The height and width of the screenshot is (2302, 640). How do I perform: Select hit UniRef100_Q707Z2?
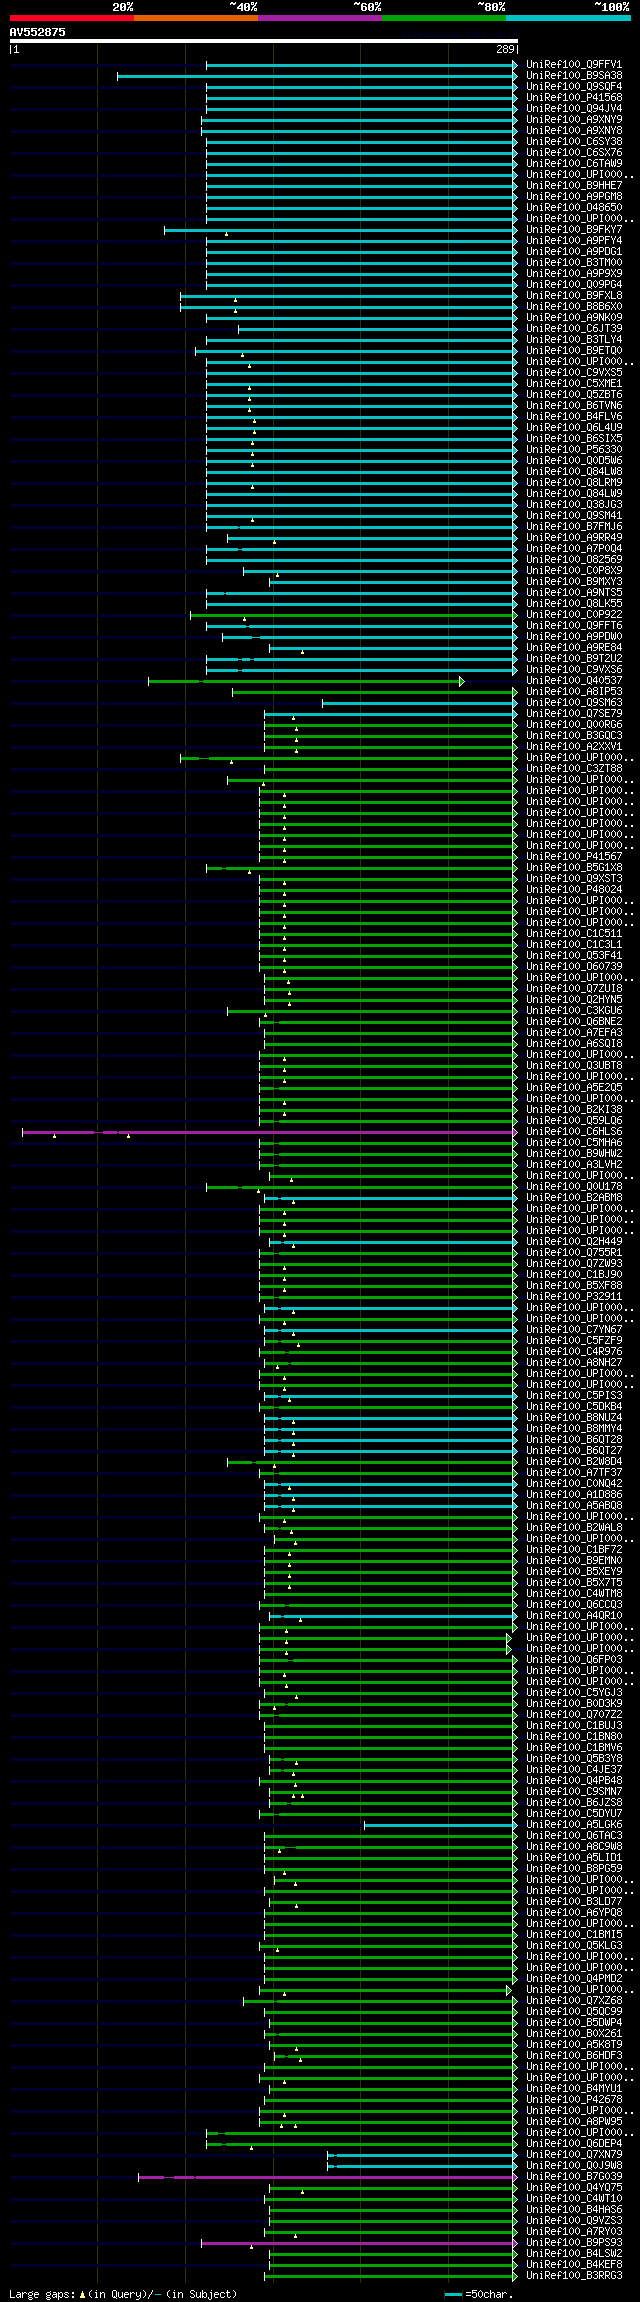[x=574, y=1715]
